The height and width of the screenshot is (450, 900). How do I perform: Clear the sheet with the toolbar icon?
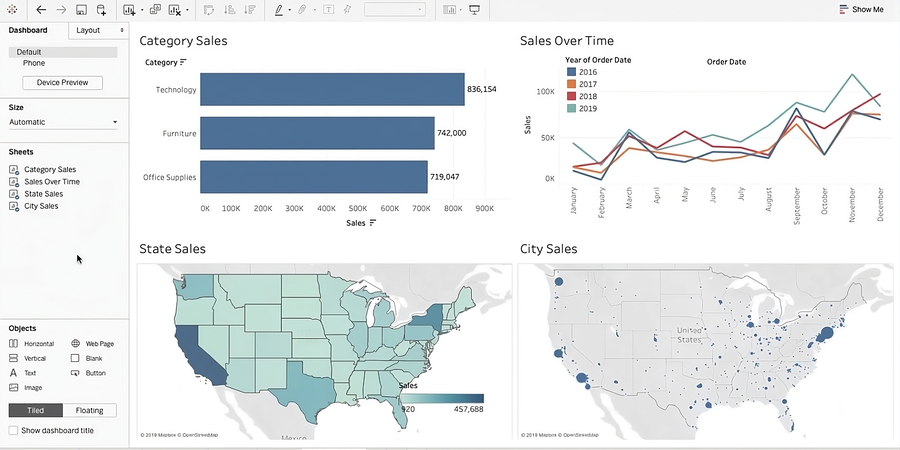point(174,10)
